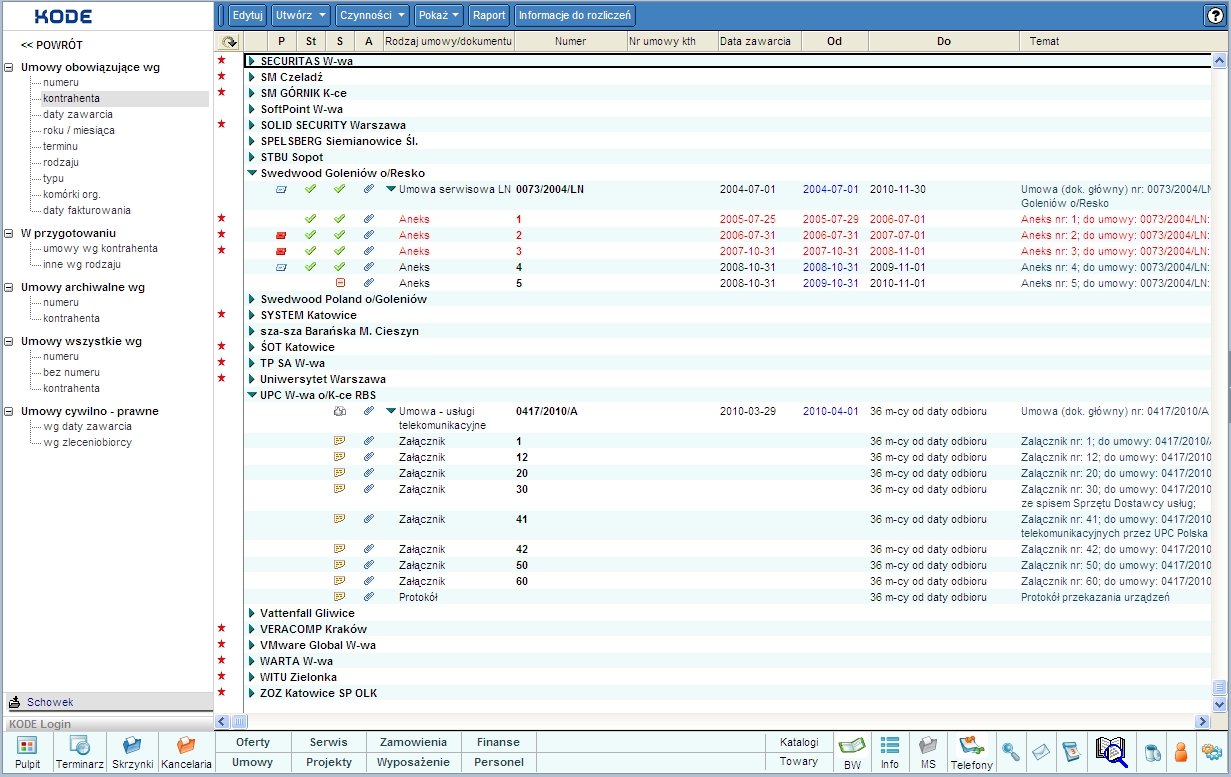1231x777 pixels.
Task: Click the blue envelope icon on Aneks 4 row
Action: click(x=282, y=267)
